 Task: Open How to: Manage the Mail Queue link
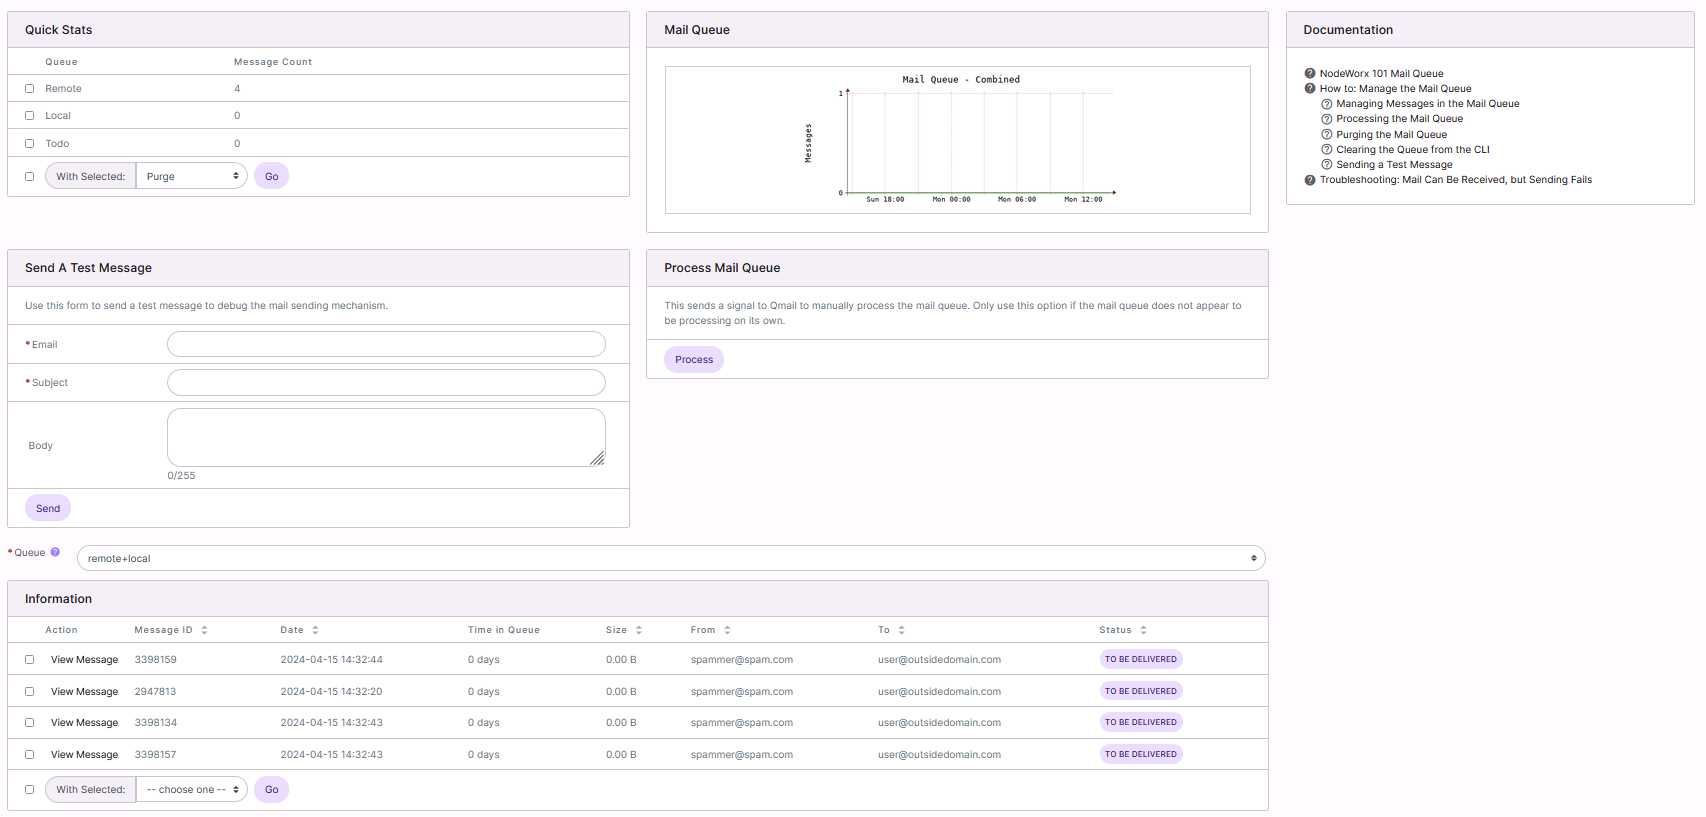click(1395, 89)
